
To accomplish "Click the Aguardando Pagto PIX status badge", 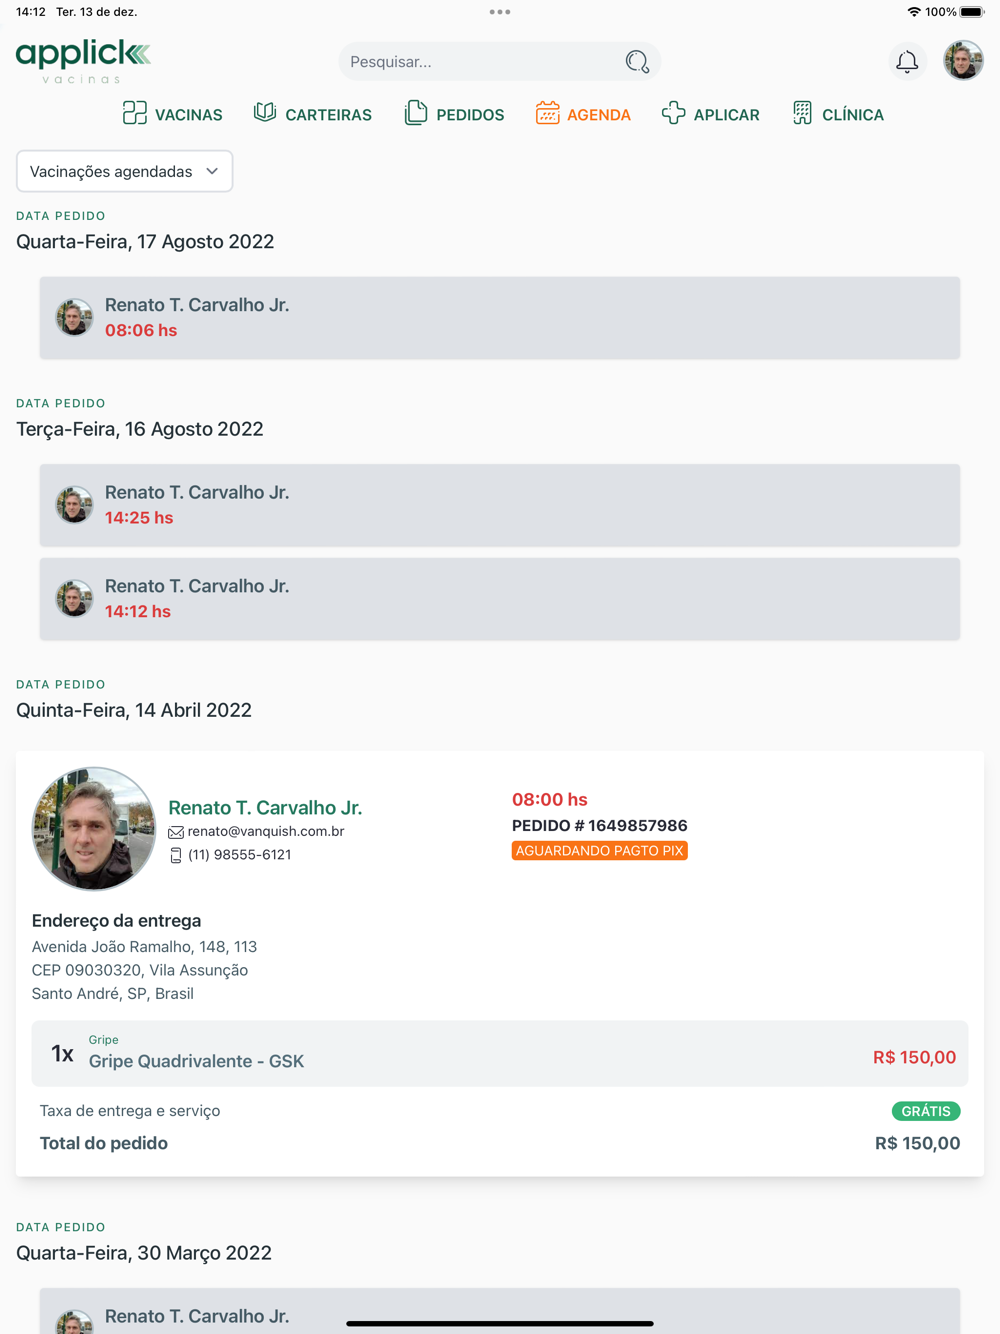I will (x=599, y=851).
